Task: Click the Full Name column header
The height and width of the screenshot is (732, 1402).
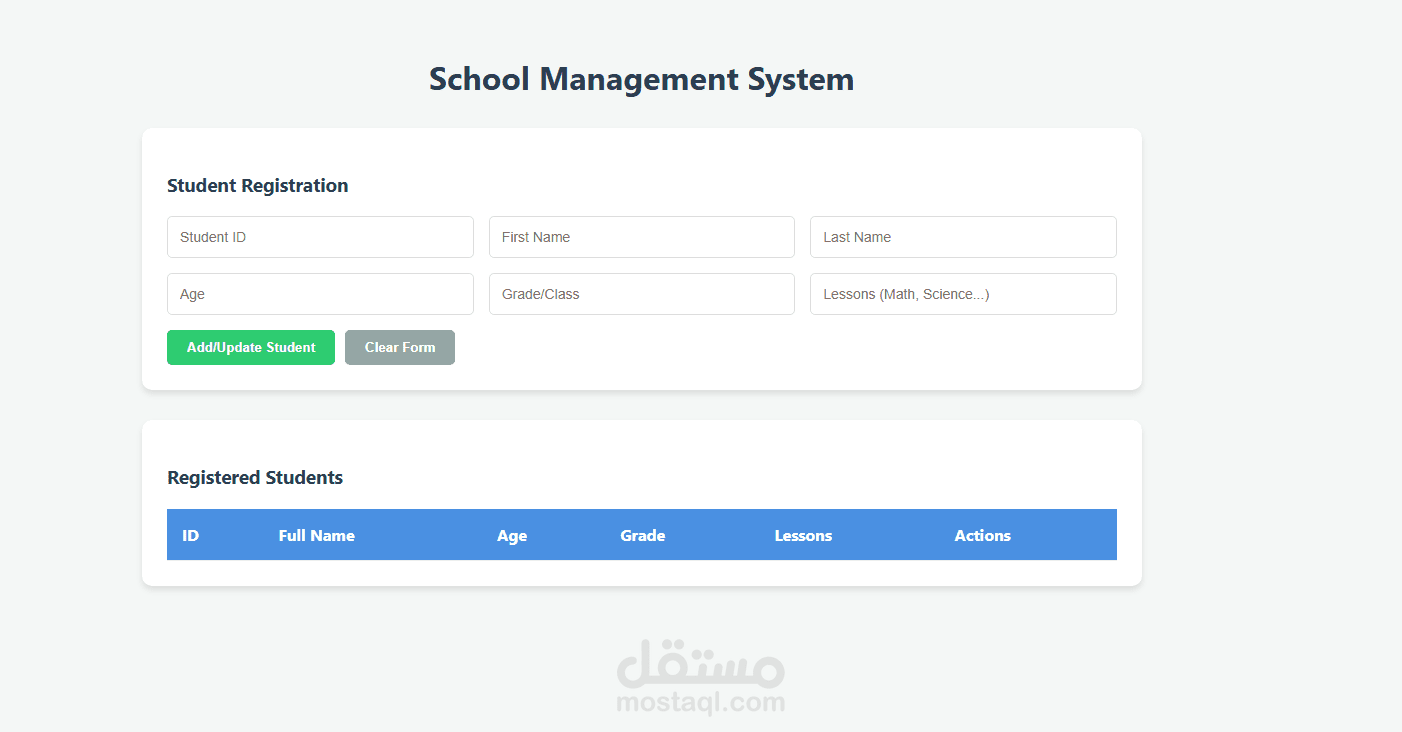Action: click(317, 535)
